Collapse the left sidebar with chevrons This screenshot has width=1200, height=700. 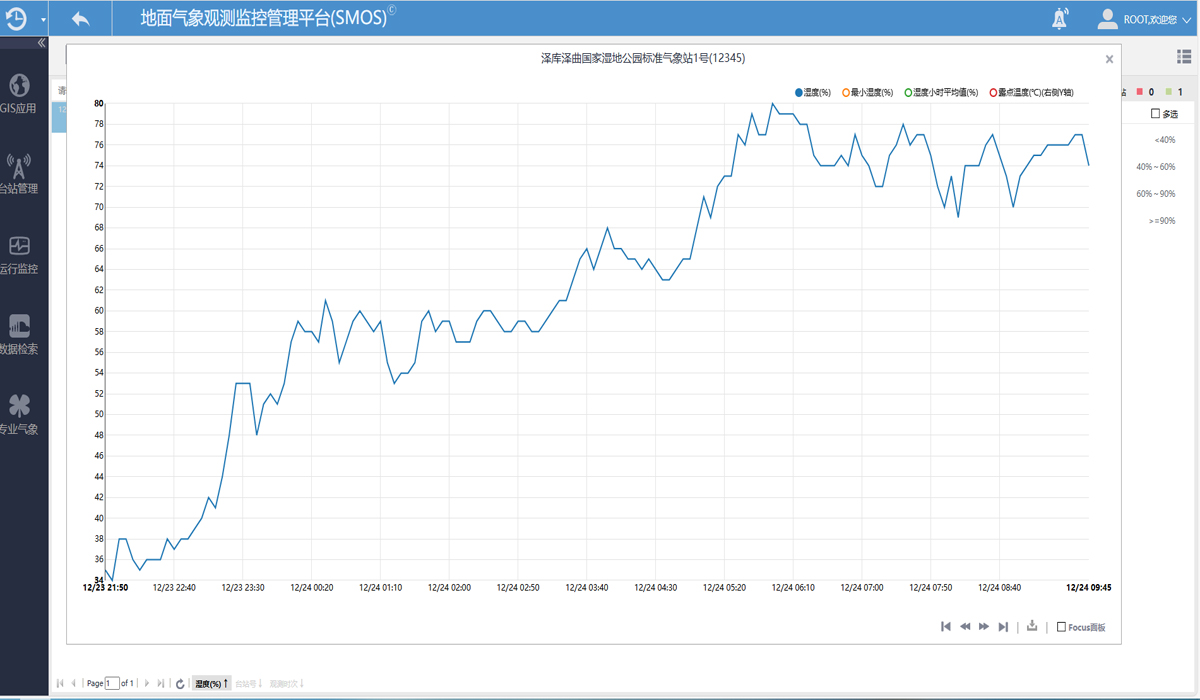click(41, 43)
